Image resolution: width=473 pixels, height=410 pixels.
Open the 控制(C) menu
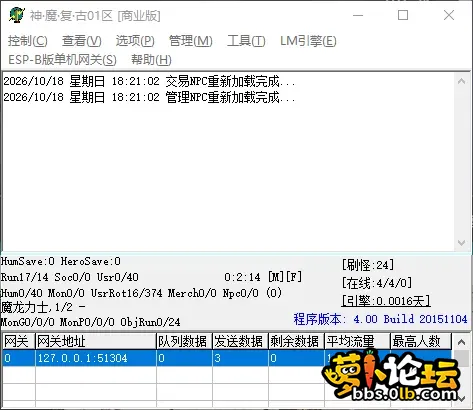(x=28, y=41)
